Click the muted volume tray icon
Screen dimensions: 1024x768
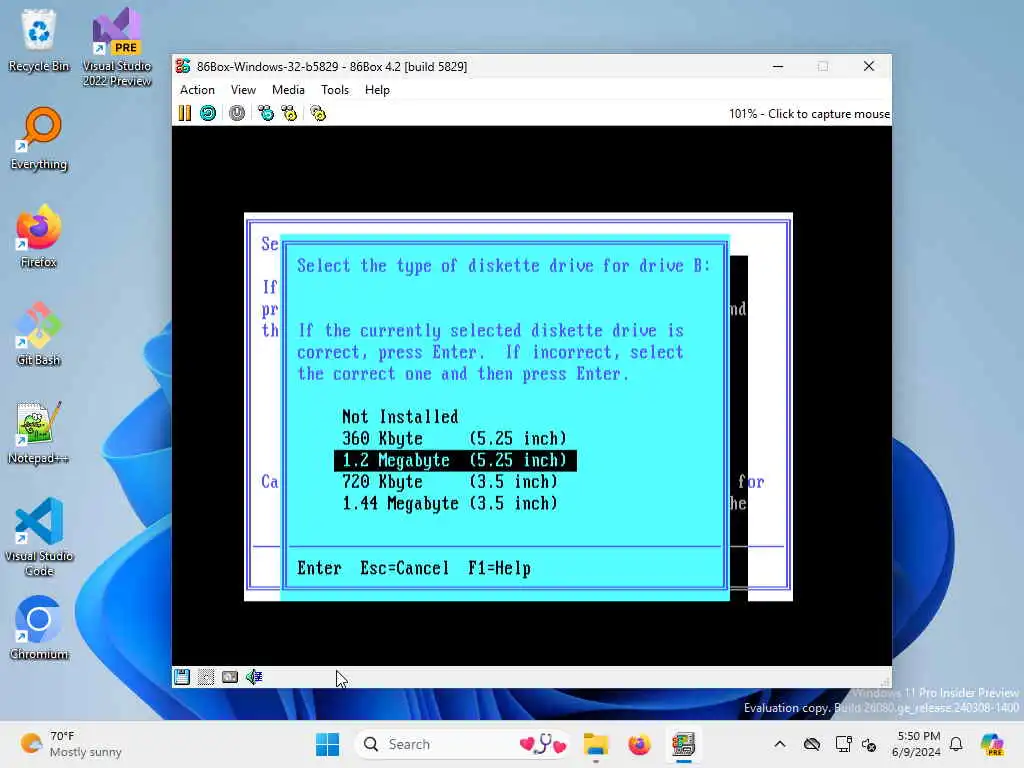click(x=869, y=744)
